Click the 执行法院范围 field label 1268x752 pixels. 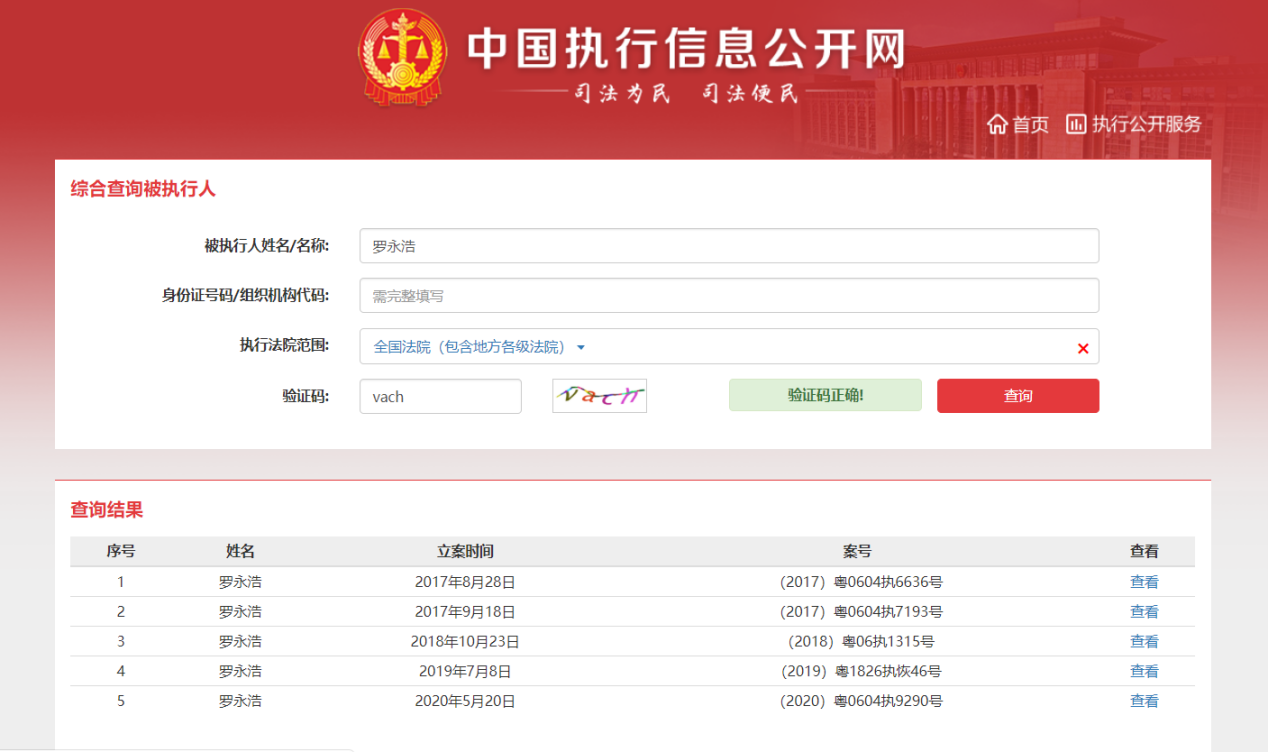(x=284, y=345)
